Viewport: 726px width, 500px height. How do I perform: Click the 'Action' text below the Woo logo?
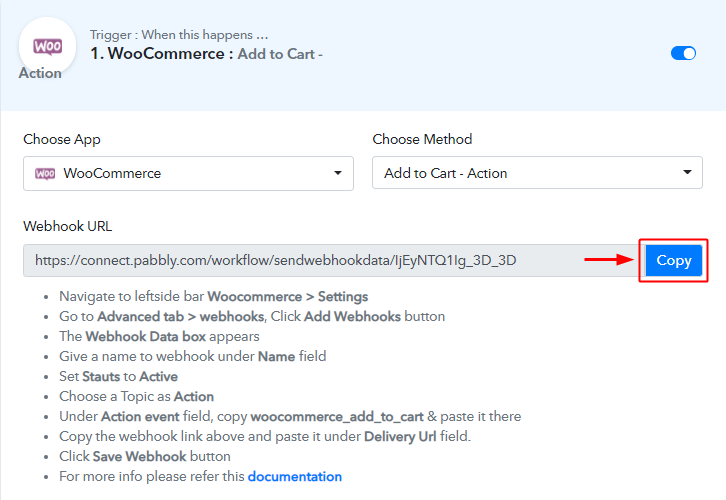coord(40,73)
